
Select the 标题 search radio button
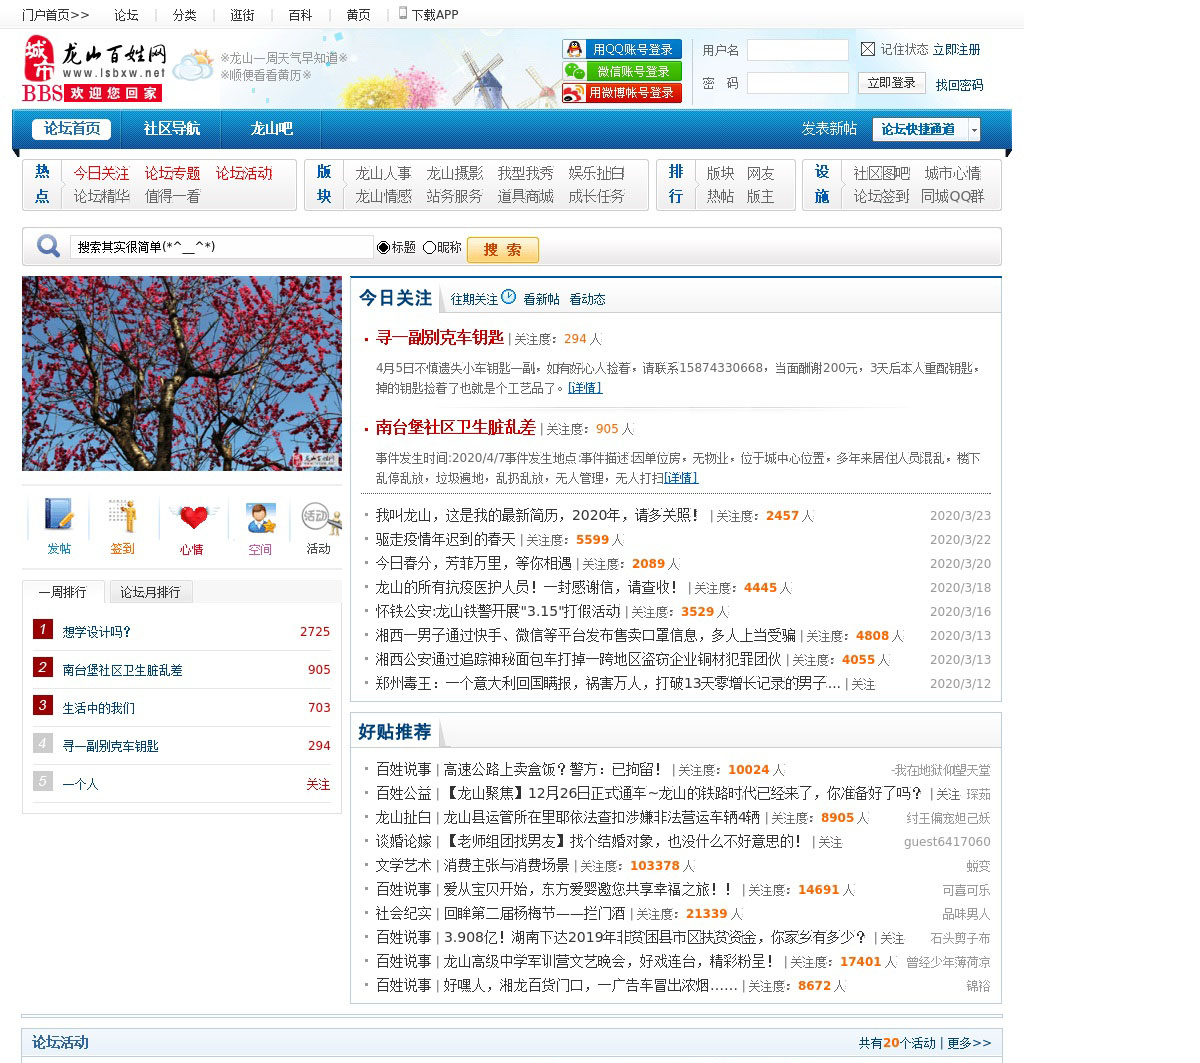tap(383, 247)
